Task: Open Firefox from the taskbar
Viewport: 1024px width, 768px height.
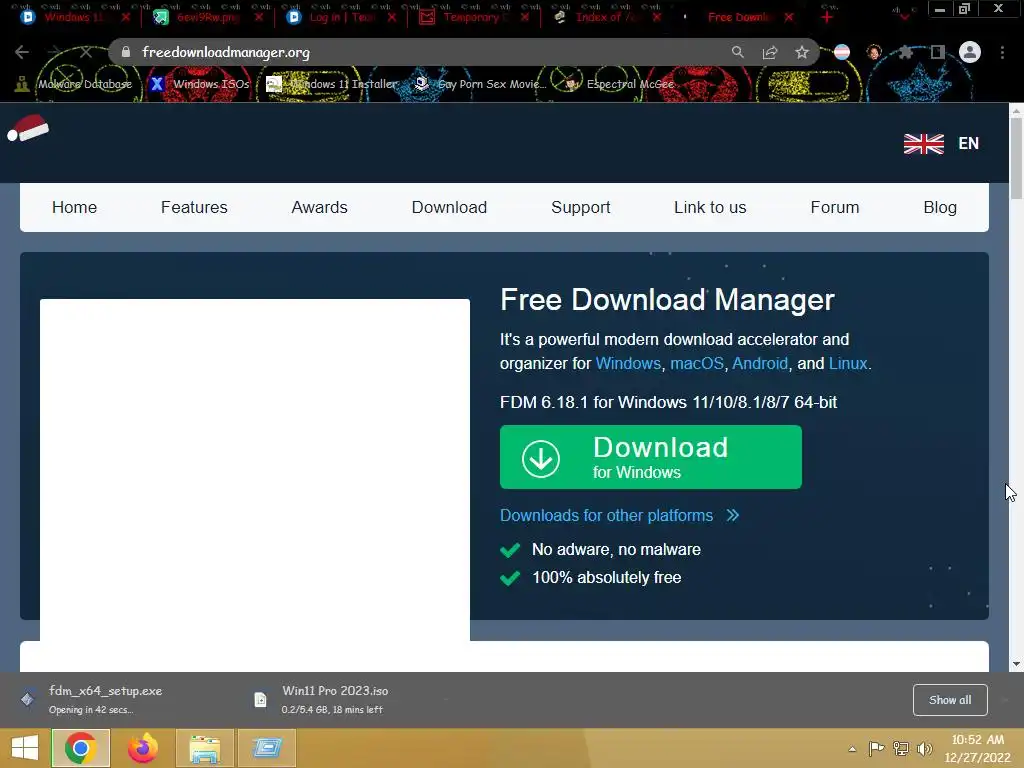Action: point(142,748)
